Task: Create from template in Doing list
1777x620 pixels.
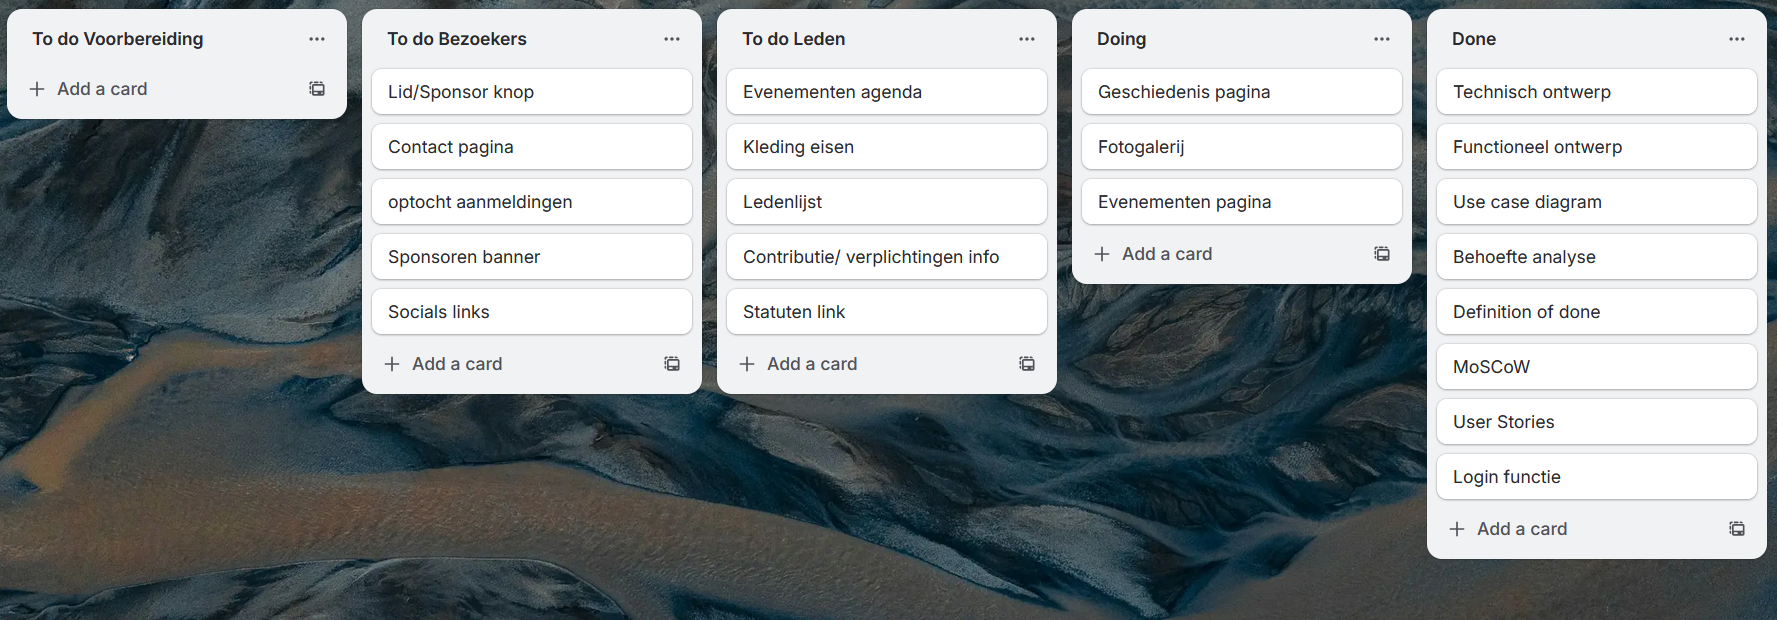Action: coord(1382,254)
